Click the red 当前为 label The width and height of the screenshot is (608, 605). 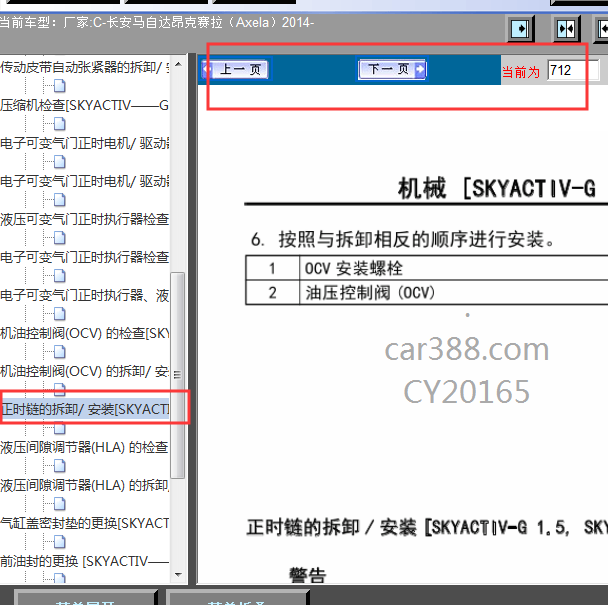tap(521, 72)
